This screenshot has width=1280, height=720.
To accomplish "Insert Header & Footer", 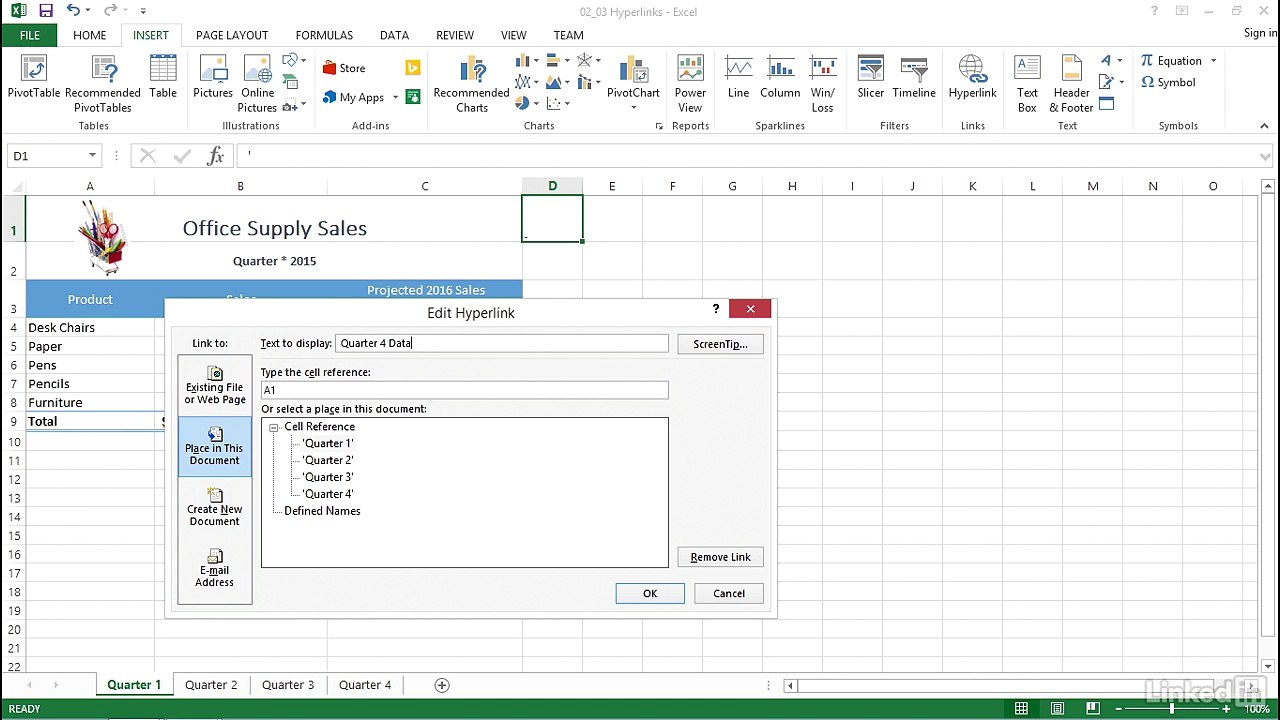I will pos(1071,83).
